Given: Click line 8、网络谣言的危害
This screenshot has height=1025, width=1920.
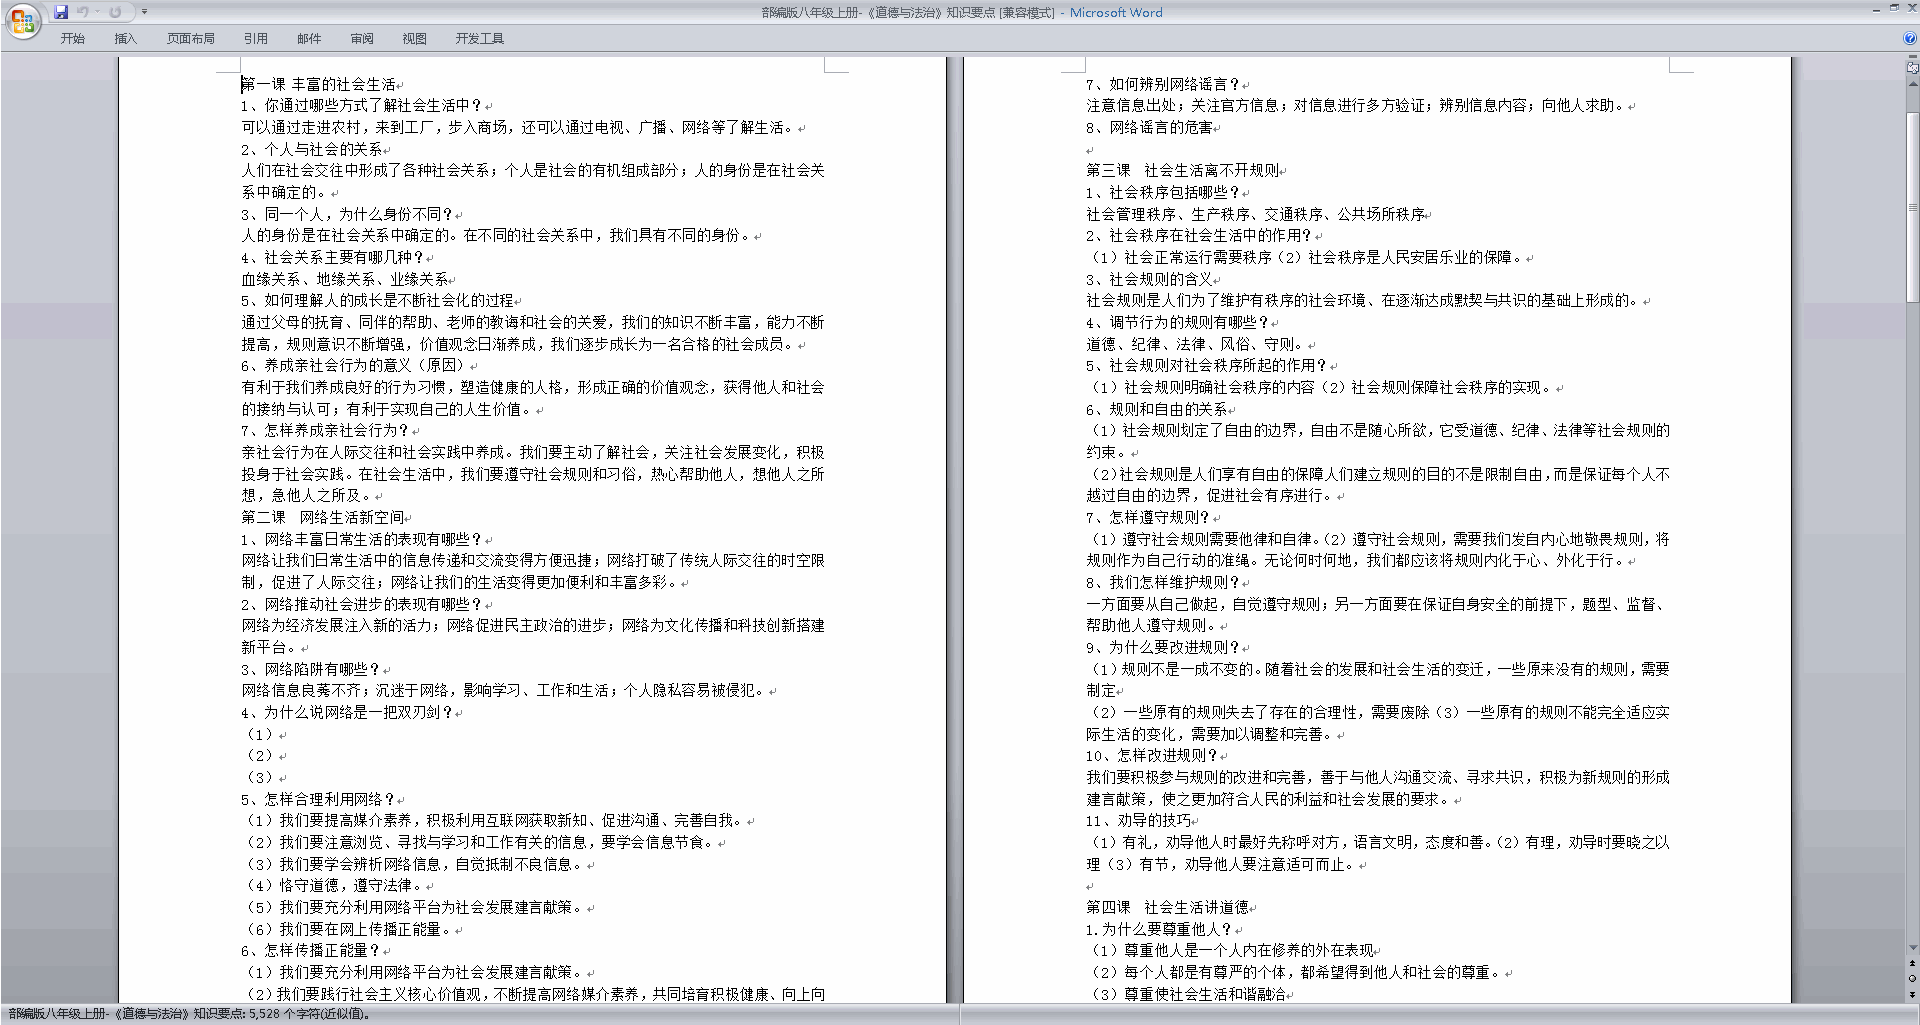Looking at the screenshot, I should [1149, 127].
